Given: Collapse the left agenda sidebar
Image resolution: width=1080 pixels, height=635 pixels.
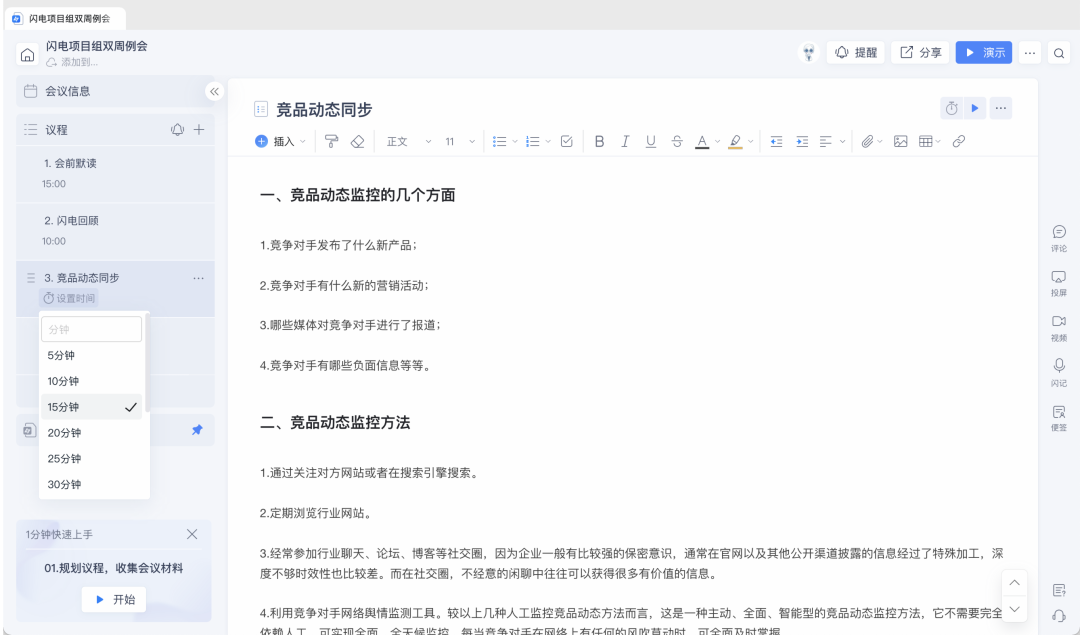Looking at the screenshot, I should click(213, 91).
